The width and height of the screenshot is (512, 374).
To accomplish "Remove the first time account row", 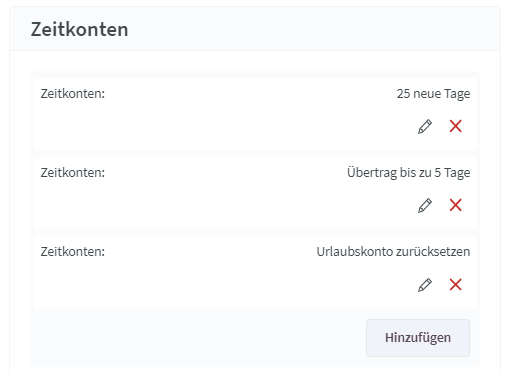I will point(455,126).
